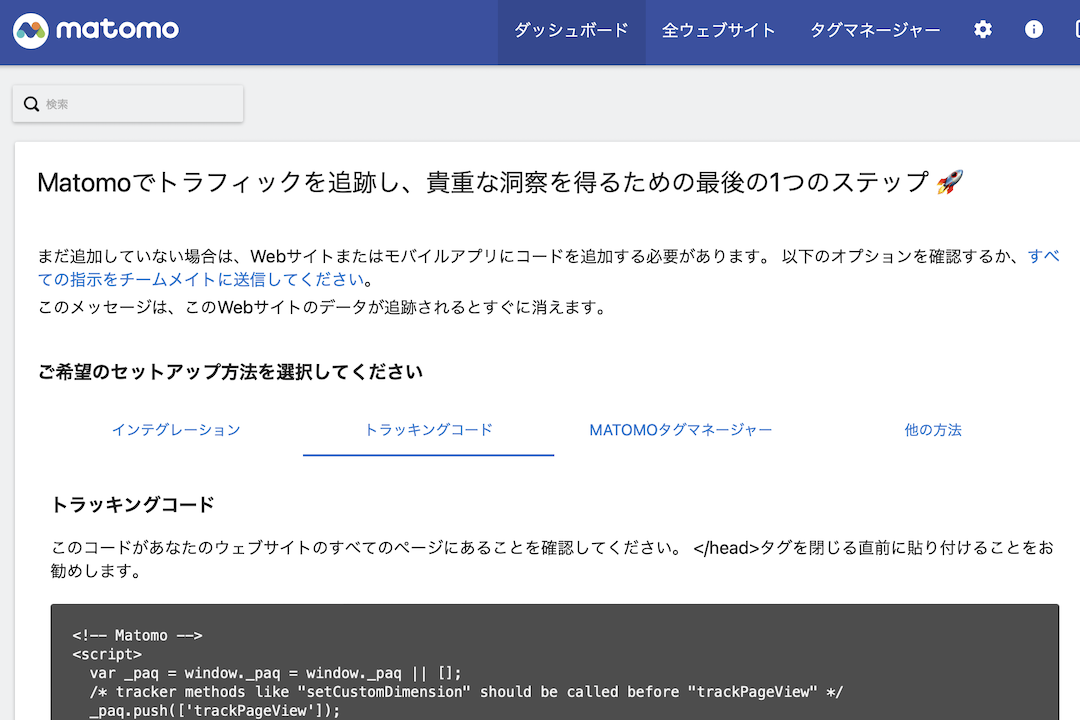
Task: Open ダッシュボード menu
Action: [x=571, y=30]
